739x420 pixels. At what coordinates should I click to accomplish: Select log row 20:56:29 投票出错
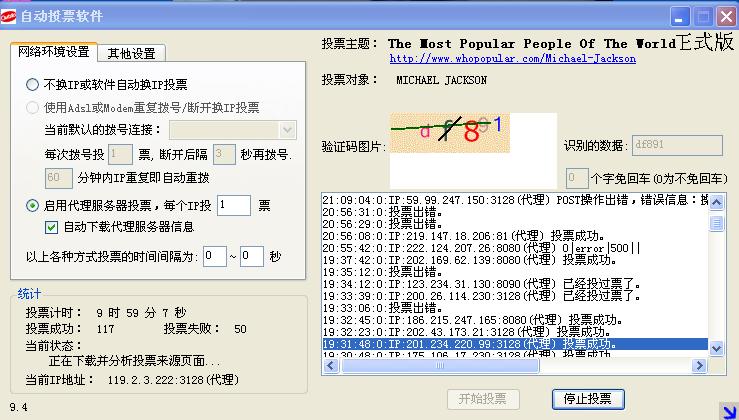pos(515,224)
